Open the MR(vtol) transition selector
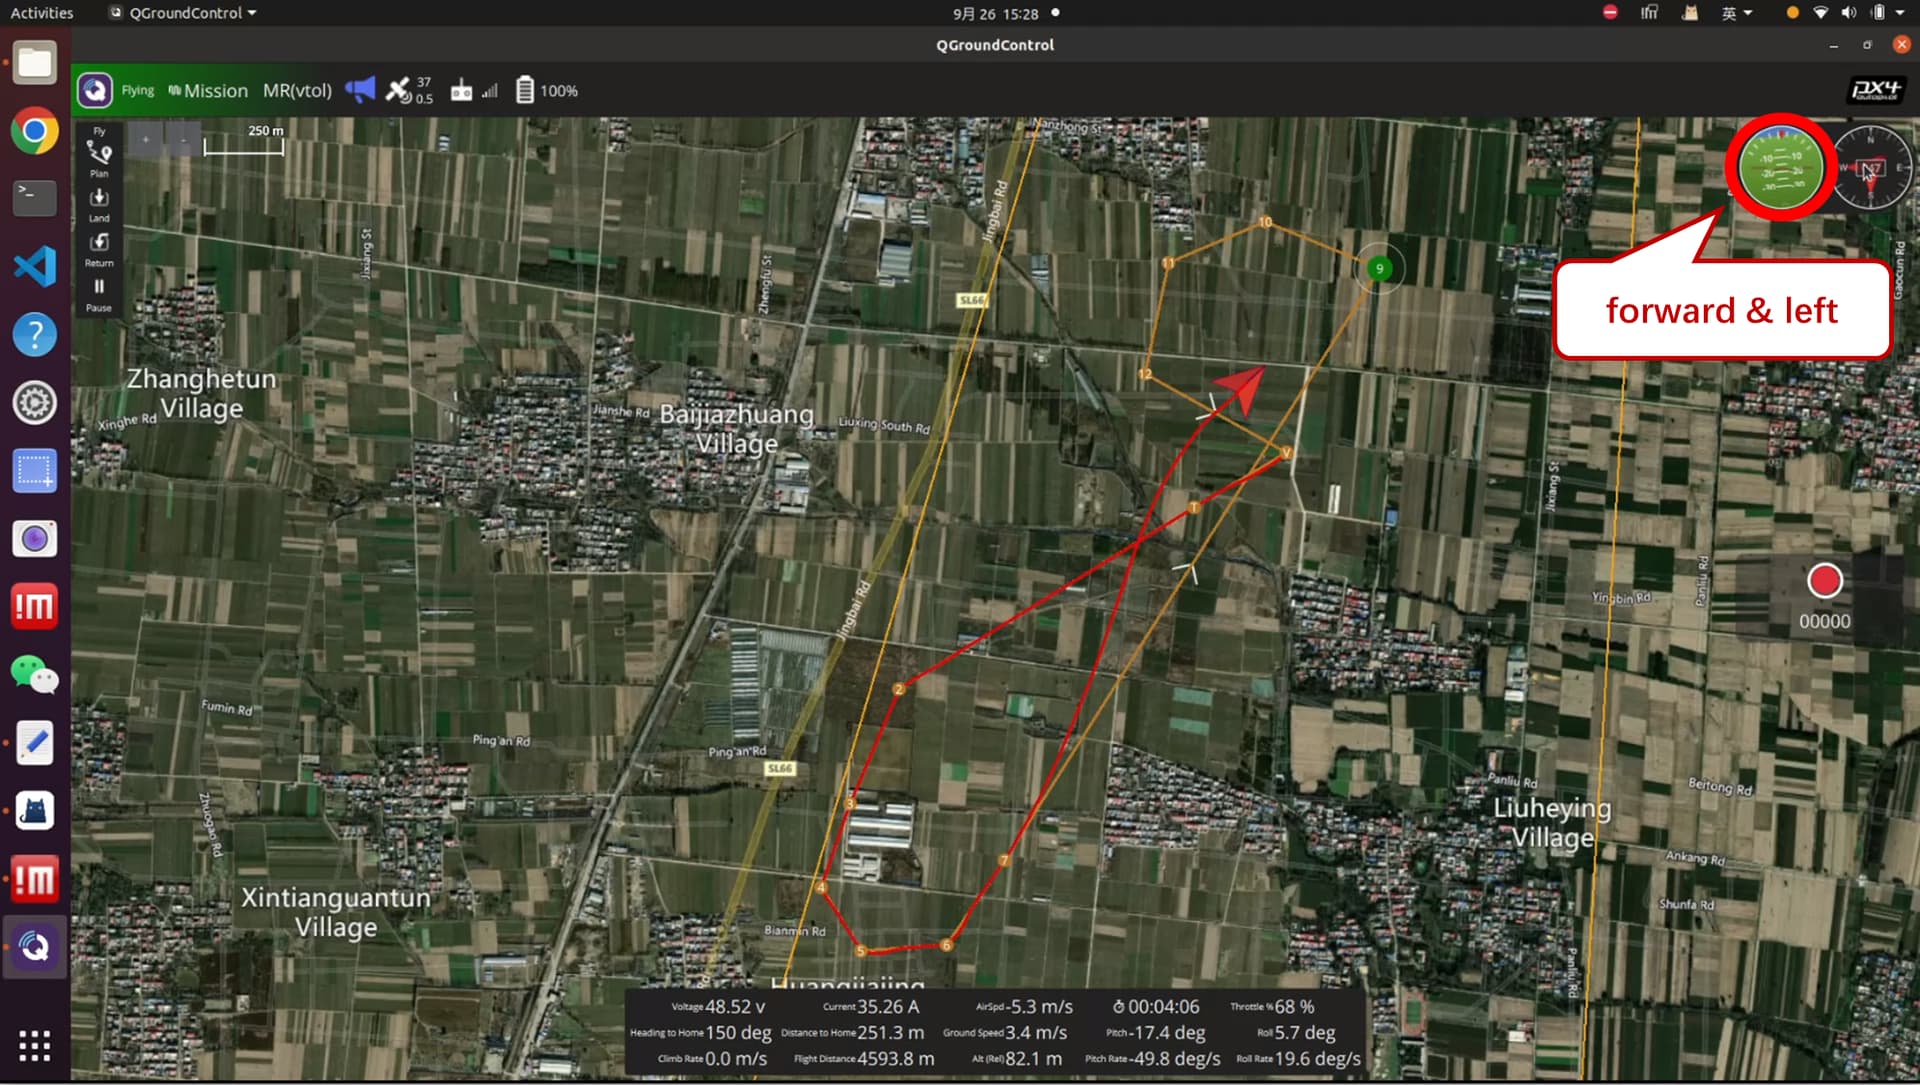 [297, 91]
